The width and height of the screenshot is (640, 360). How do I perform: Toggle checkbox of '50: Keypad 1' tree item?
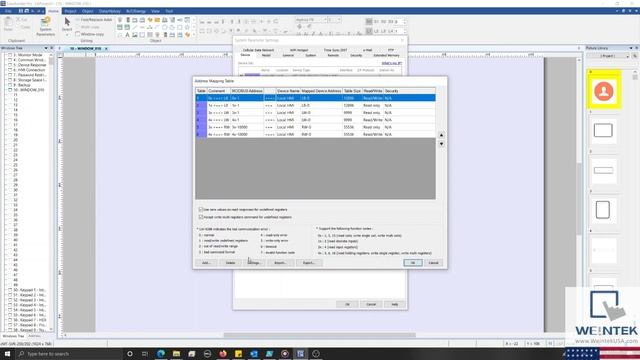[10, 290]
